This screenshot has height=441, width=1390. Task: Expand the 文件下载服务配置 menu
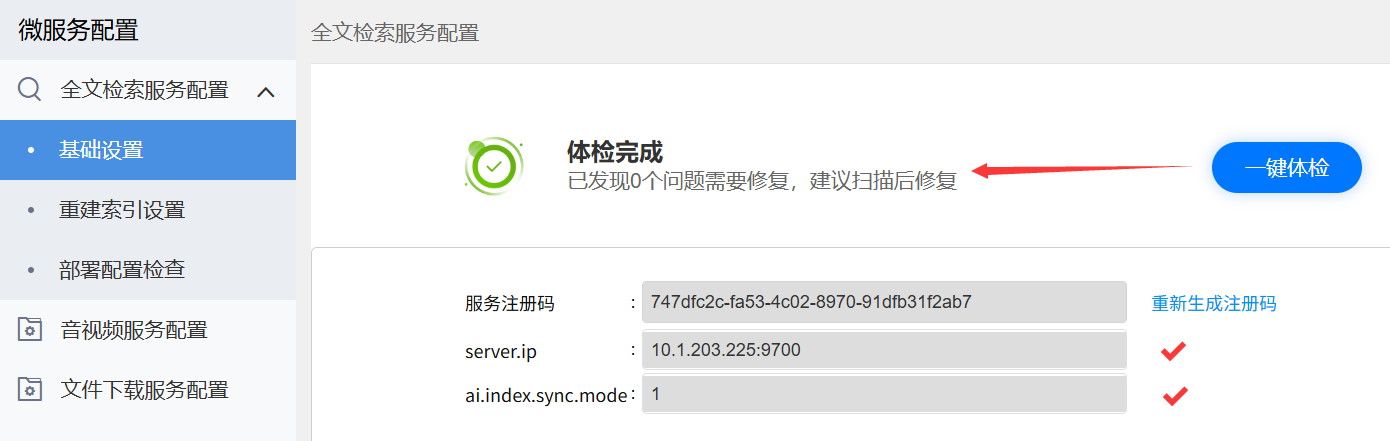[x=144, y=390]
